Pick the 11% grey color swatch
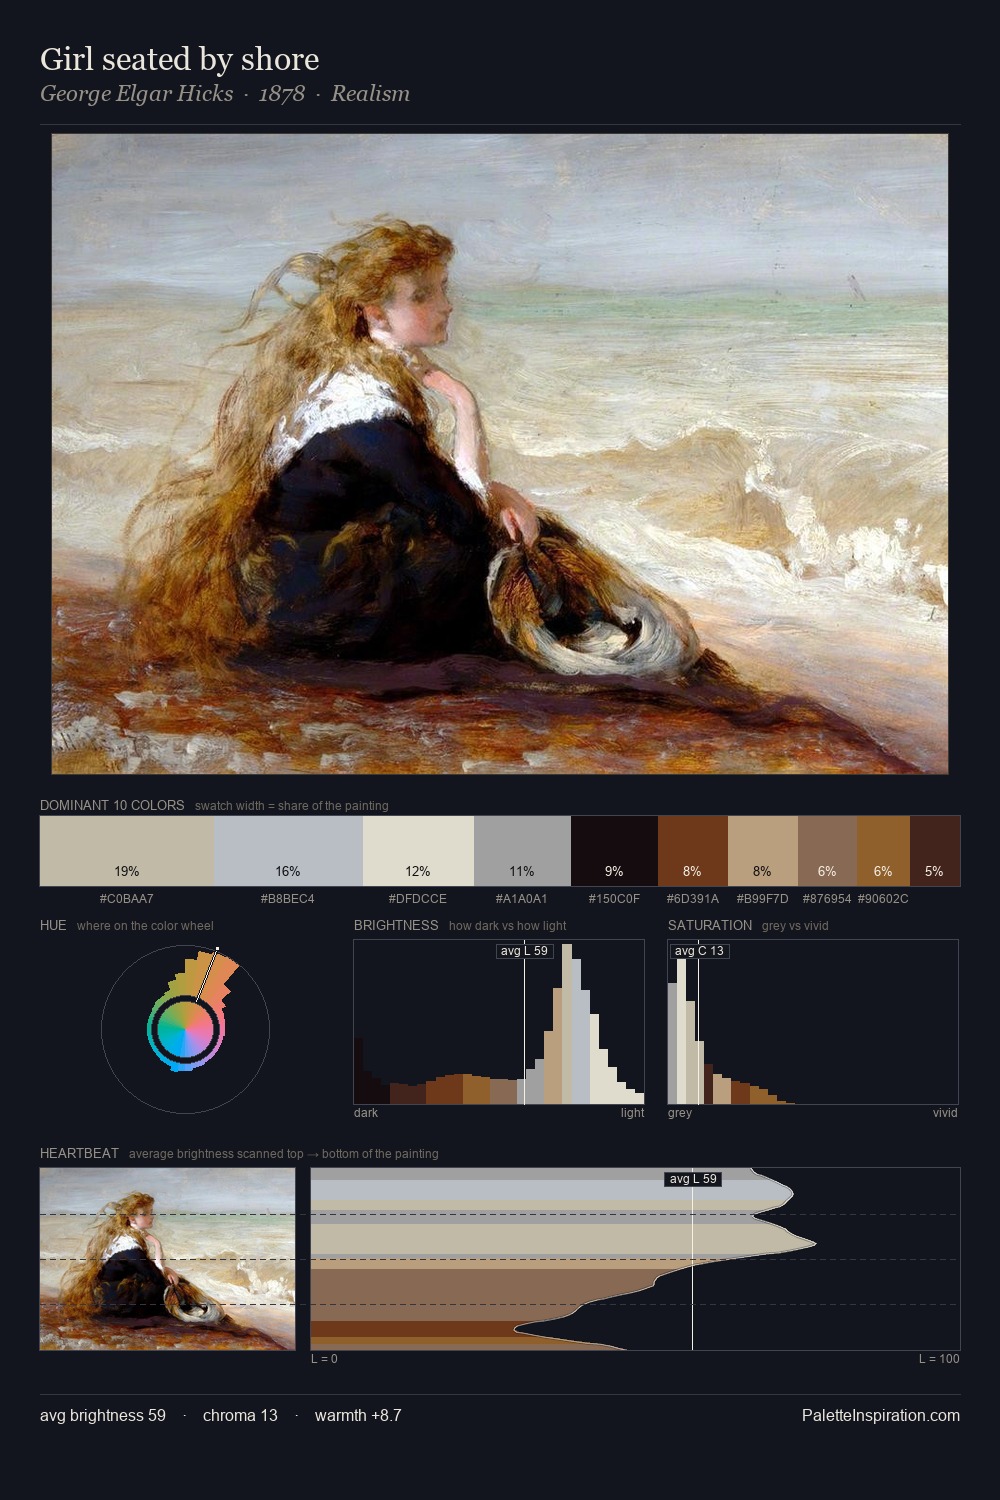 [522, 851]
